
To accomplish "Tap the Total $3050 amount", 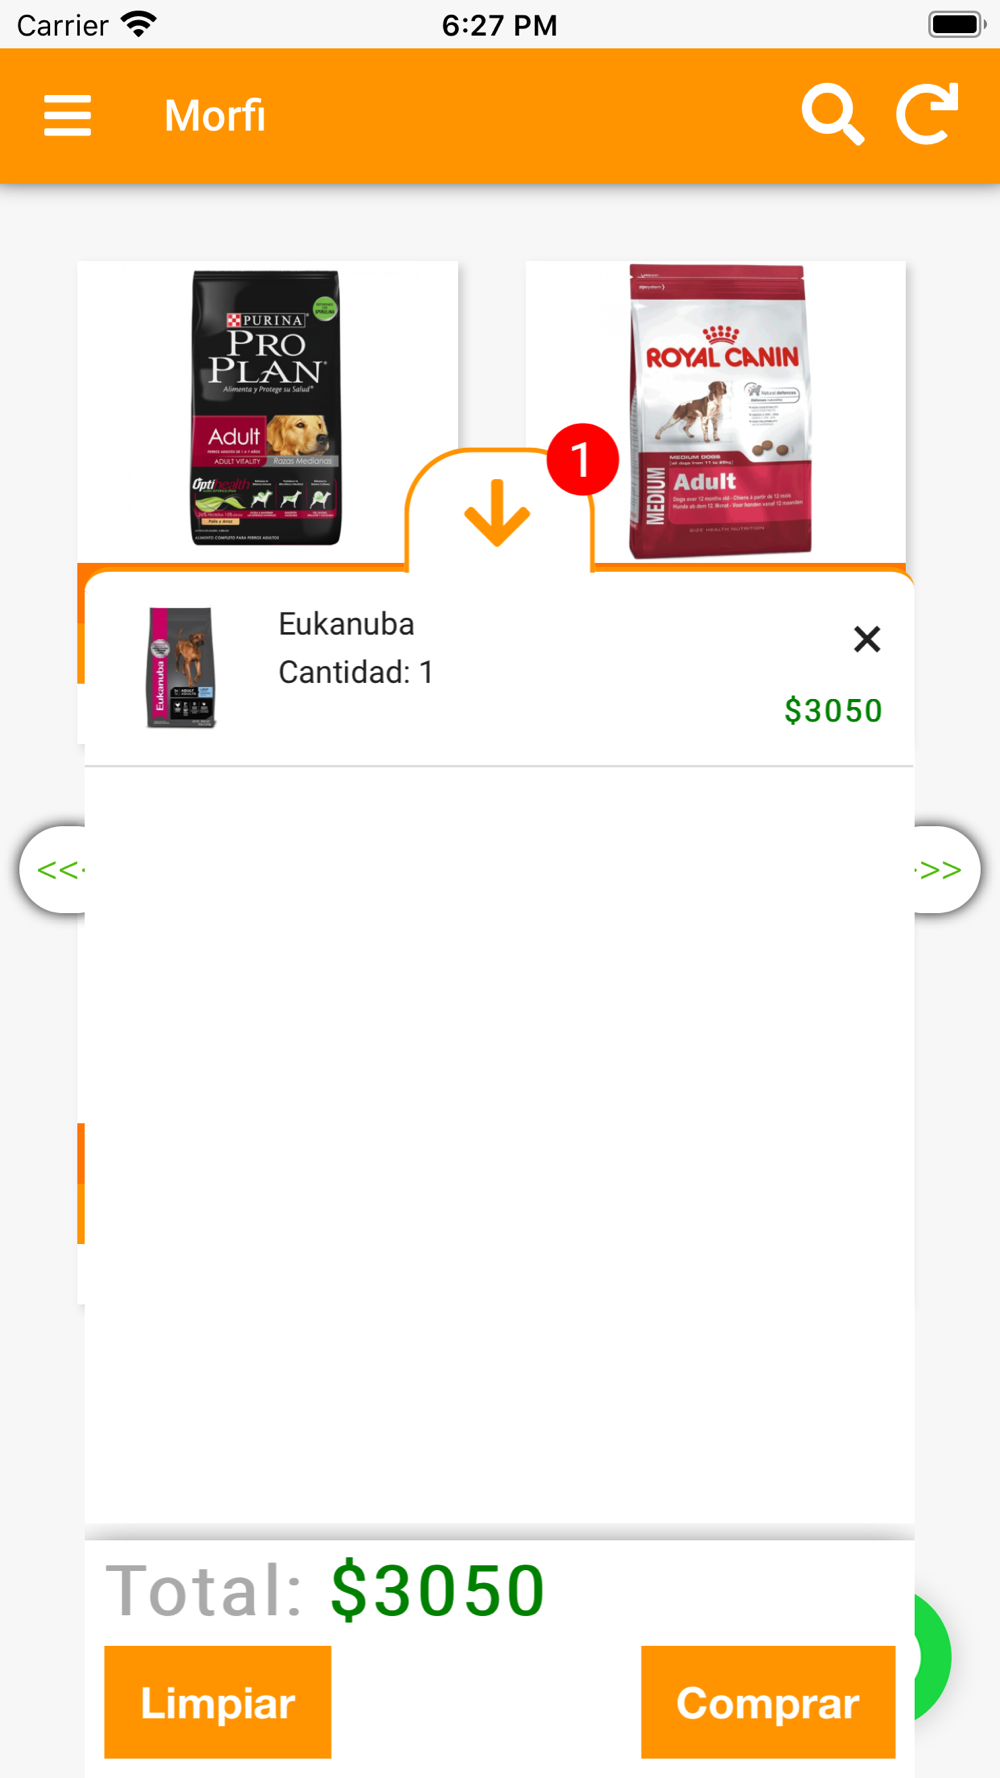I will point(438,1590).
